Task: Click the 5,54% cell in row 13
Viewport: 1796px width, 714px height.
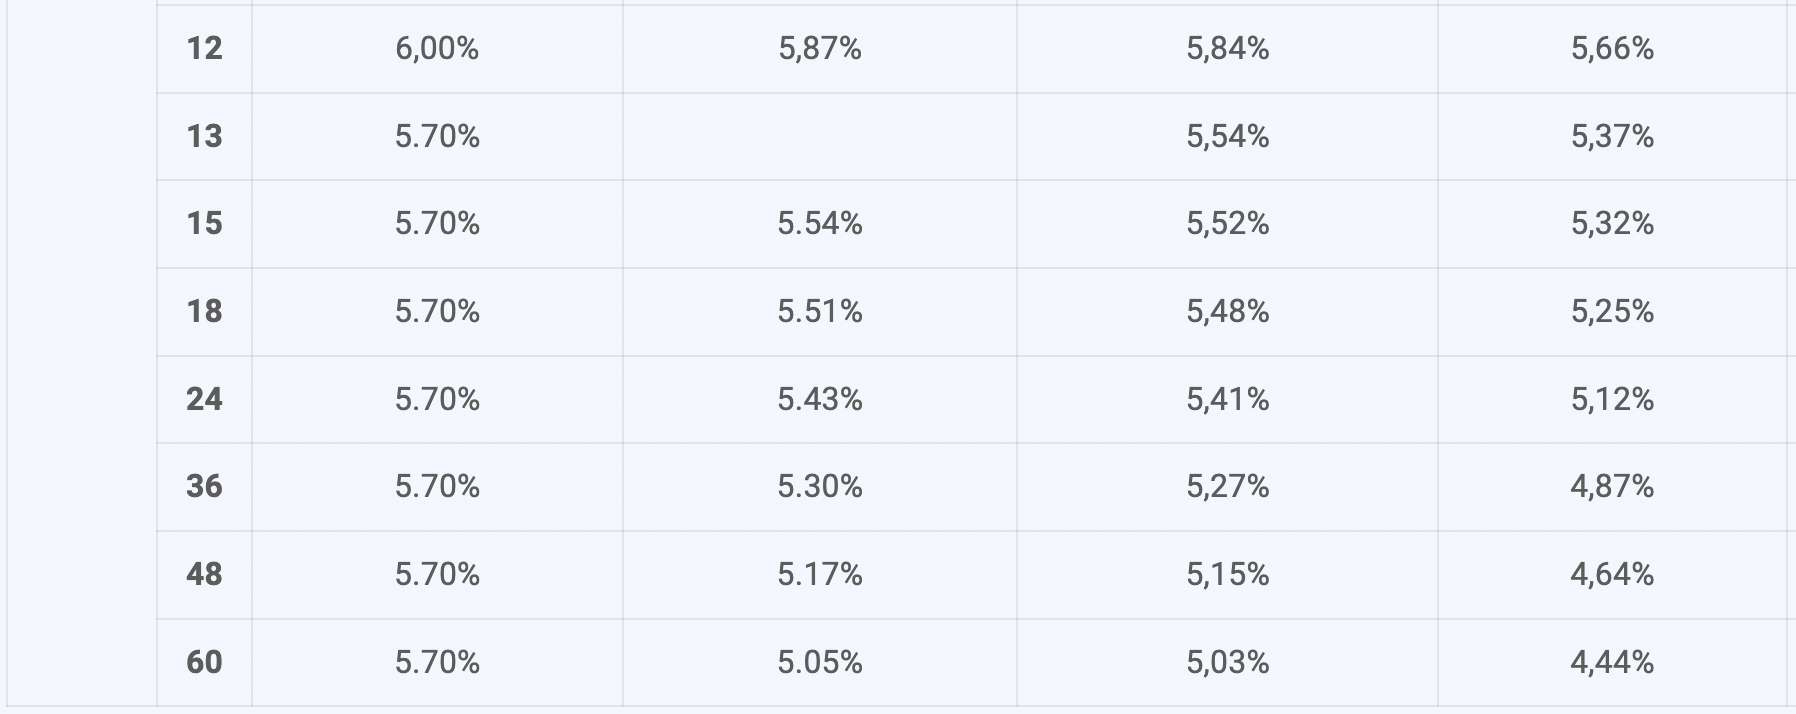Action: pyautogui.click(x=1227, y=137)
